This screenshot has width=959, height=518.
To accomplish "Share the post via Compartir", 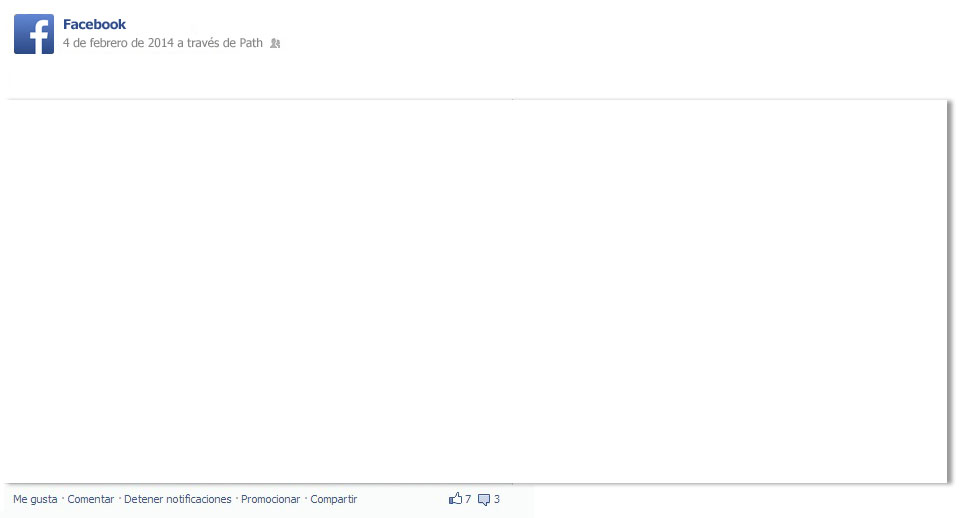I will pyautogui.click(x=333, y=499).
